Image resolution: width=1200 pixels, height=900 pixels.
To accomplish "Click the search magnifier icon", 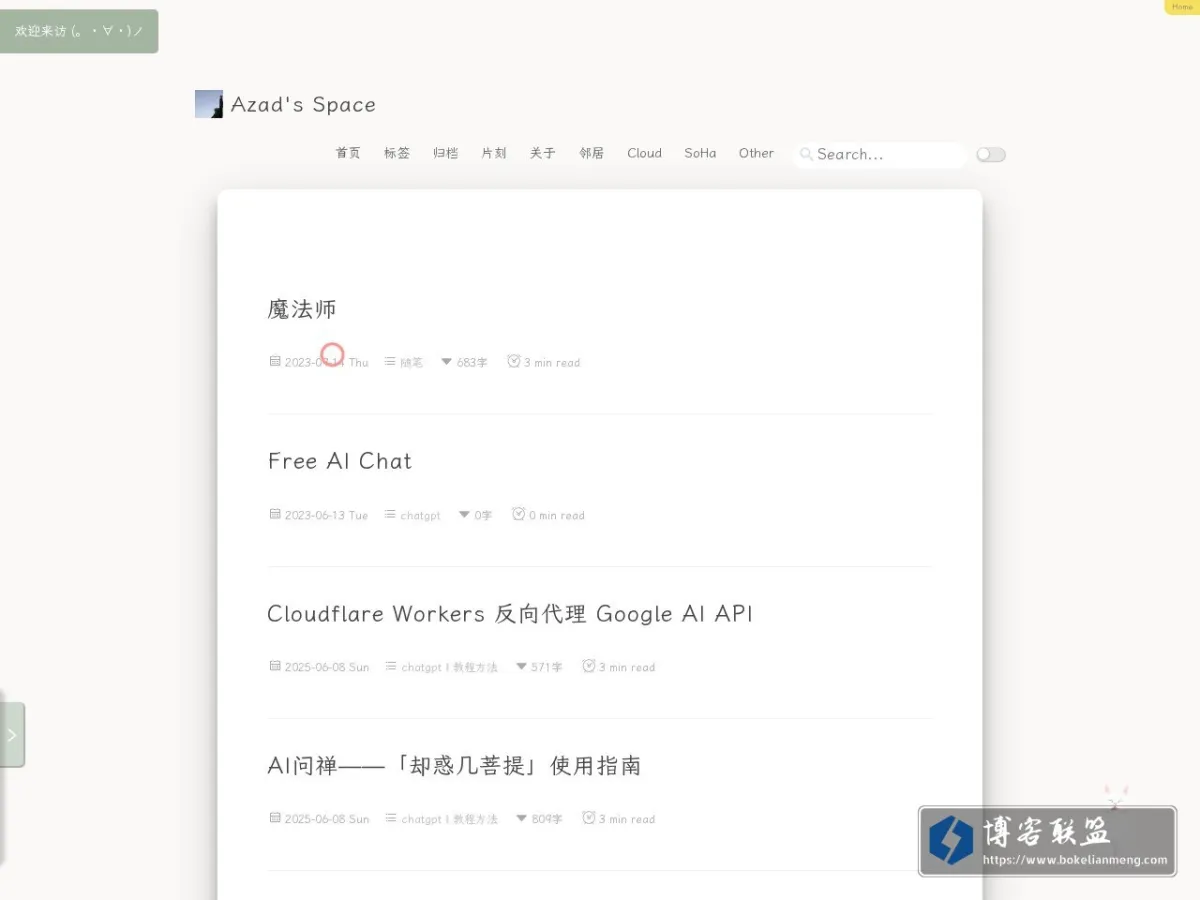I will [806, 154].
